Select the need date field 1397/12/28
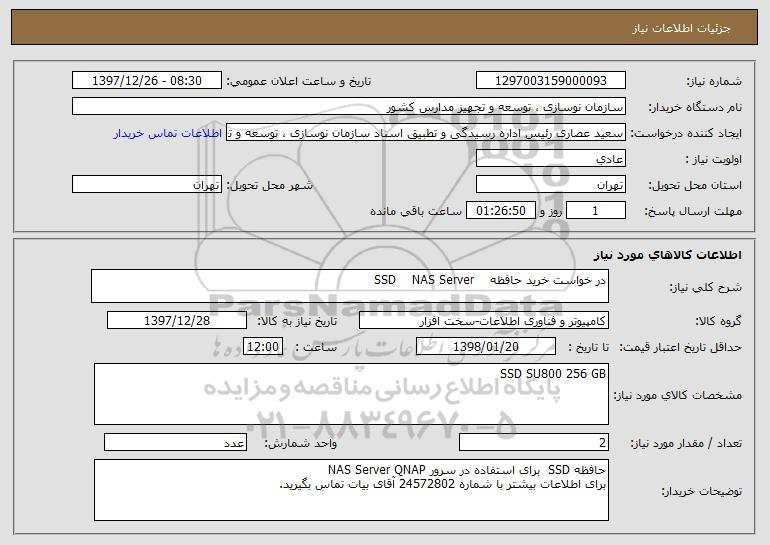Screen dimensions: 770x545 (x=177, y=321)
